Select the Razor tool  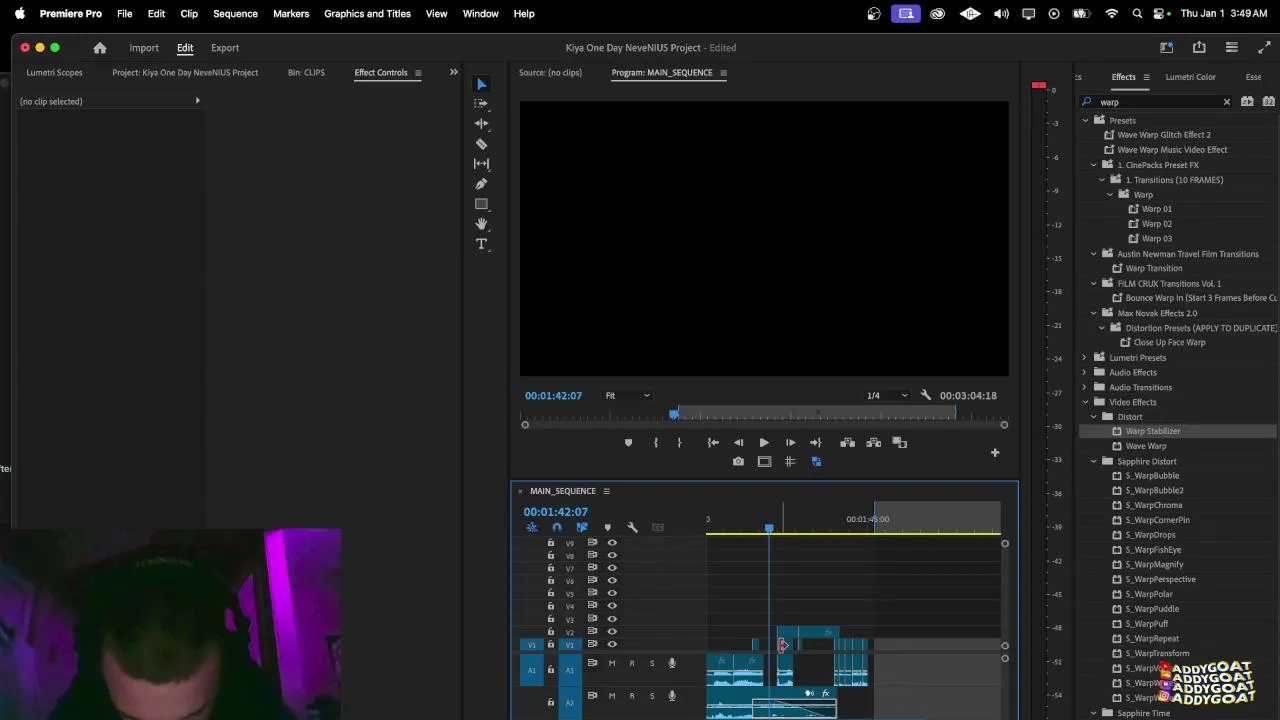(481, 144)
